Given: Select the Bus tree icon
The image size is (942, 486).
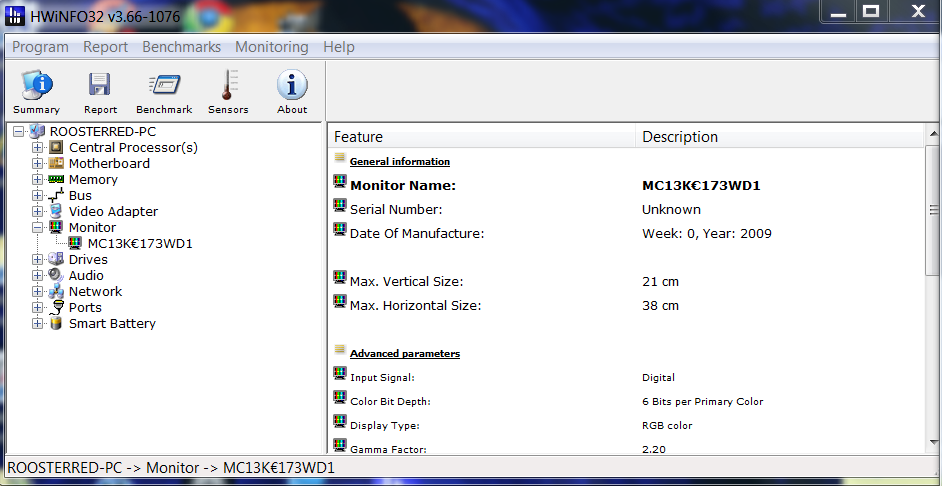Looking at the screenshot, I should coord(56,195).
